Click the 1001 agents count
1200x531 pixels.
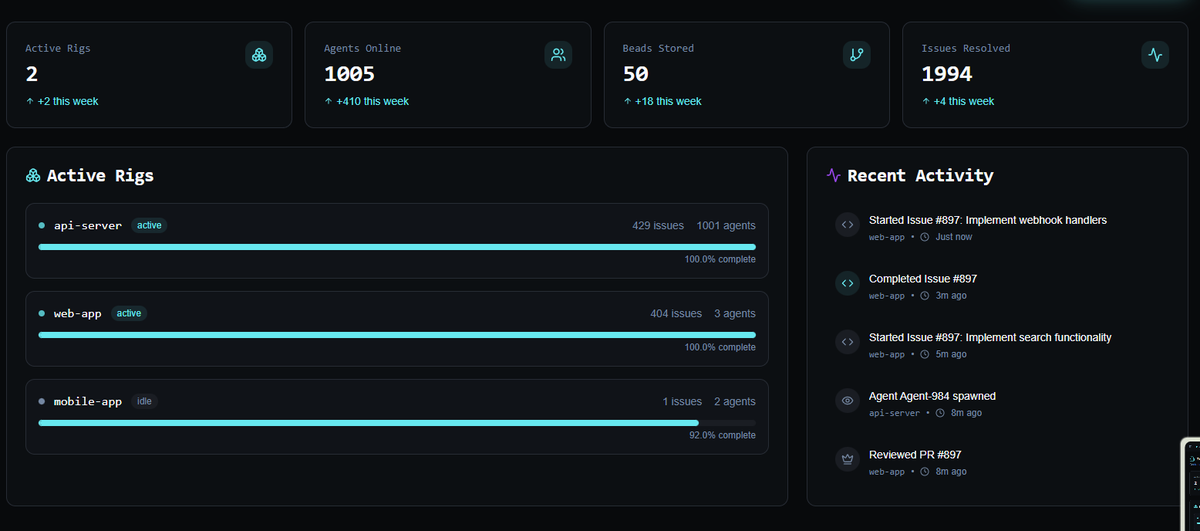[x=726, y=225]
